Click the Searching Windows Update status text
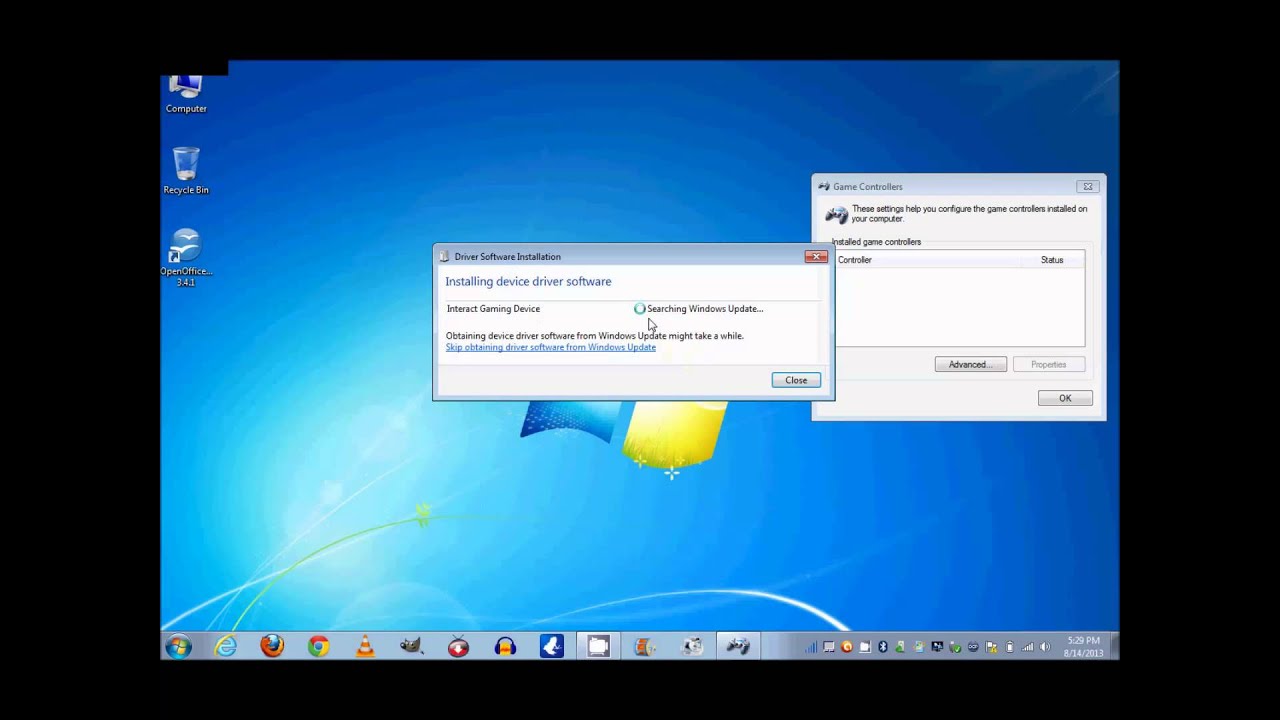Screen dimensions: 1280x720 coord(705,309)
